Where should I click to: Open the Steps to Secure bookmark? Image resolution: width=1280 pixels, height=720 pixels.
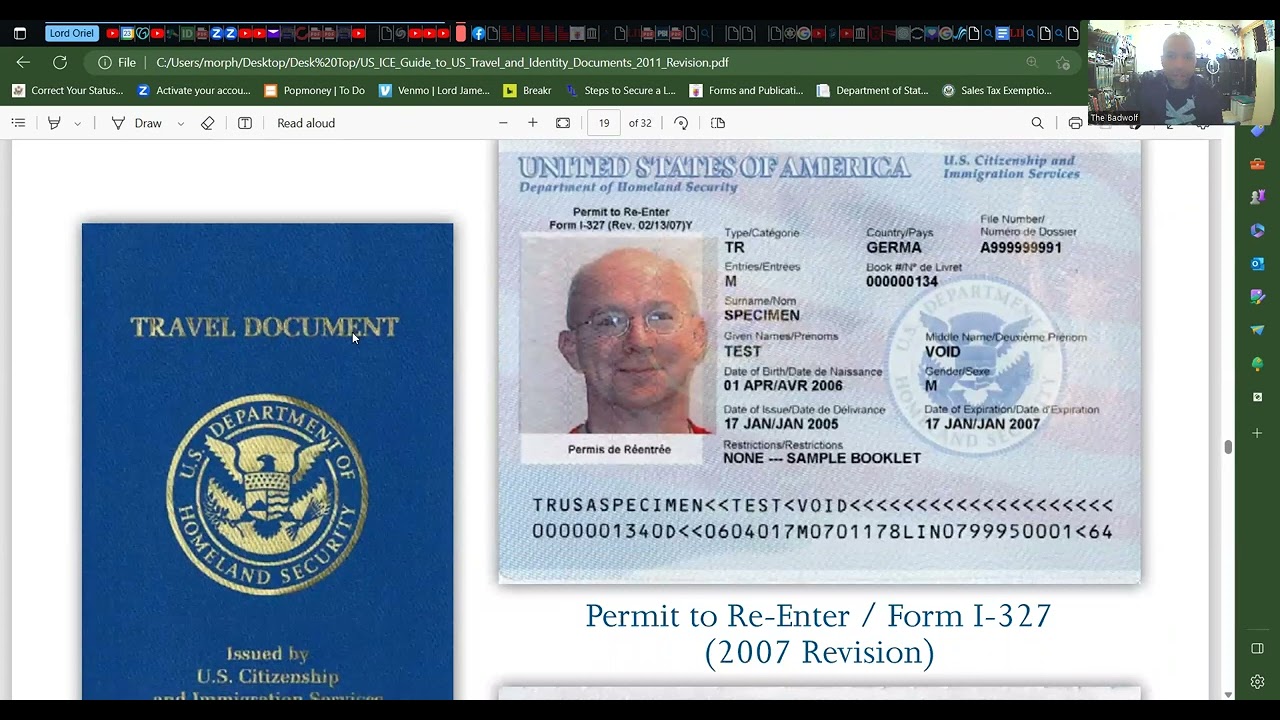click(621, 90)
